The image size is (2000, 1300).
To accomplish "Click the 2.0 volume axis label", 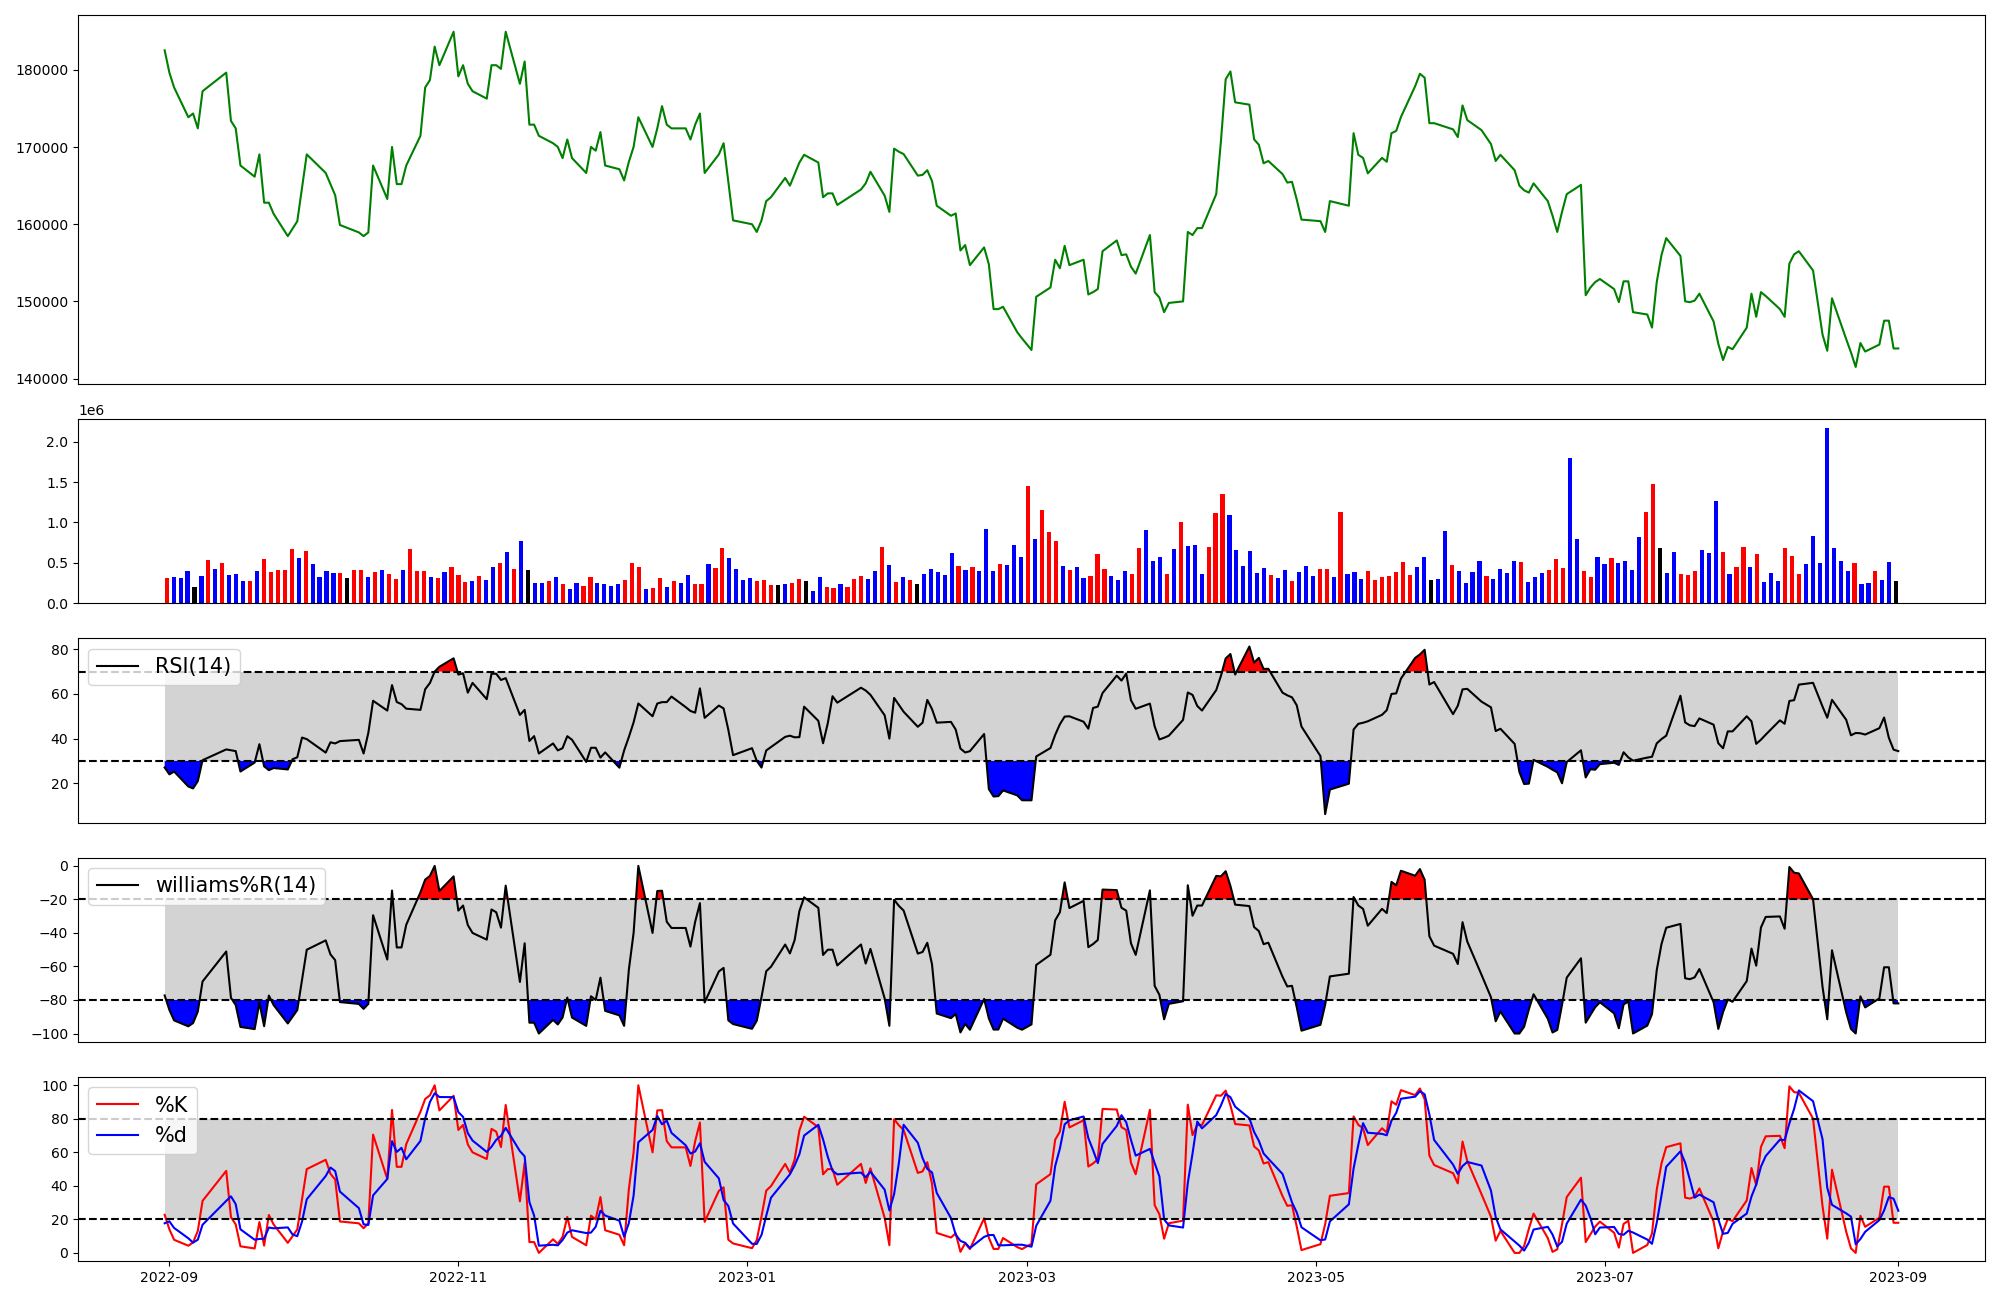I will 59,442.
